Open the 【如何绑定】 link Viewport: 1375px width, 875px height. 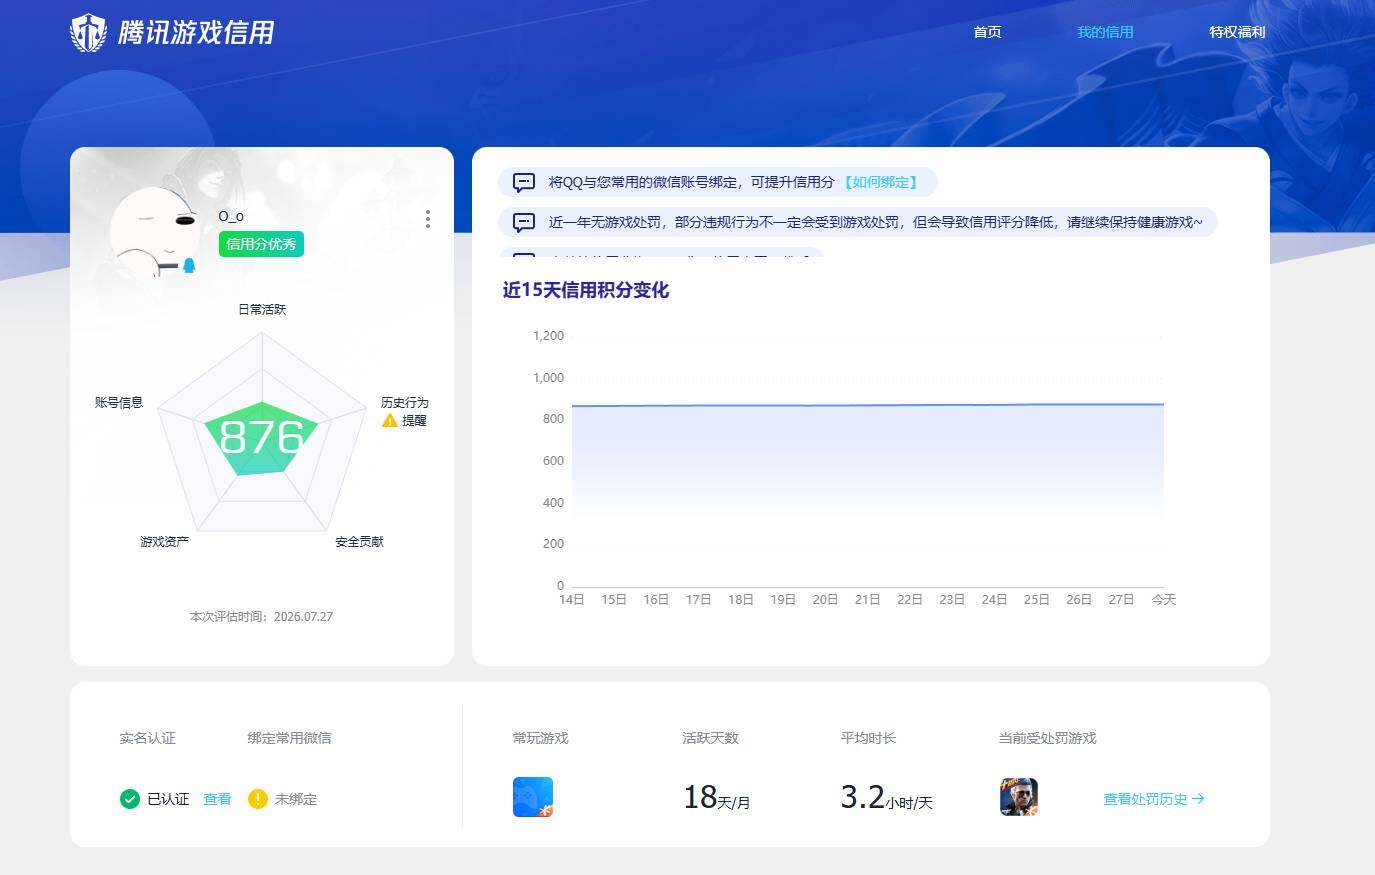point(880,182)
